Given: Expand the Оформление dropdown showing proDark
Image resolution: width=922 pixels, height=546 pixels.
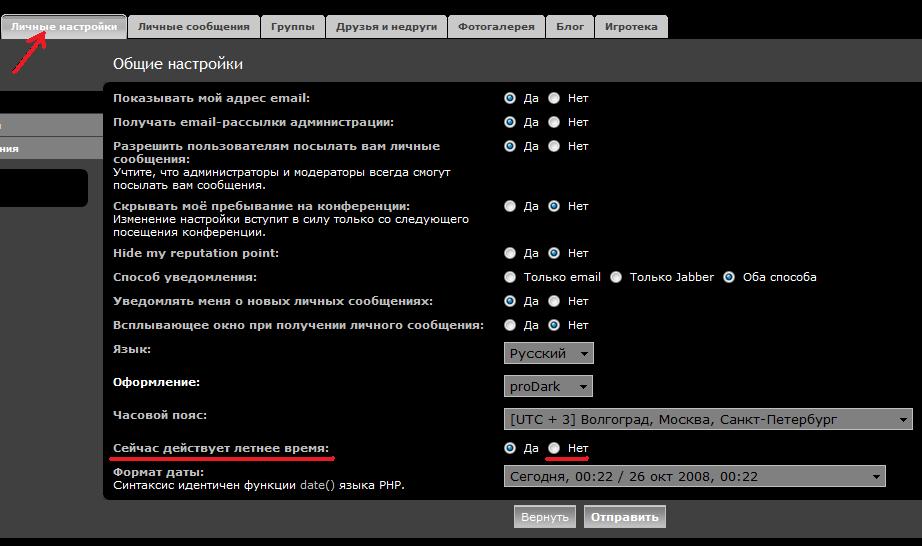Looking at the screenshot, I should 548,386.
